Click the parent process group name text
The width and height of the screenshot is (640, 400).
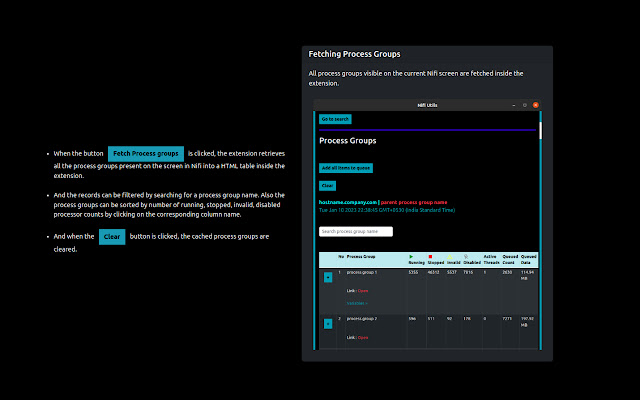tap(414, 202)
